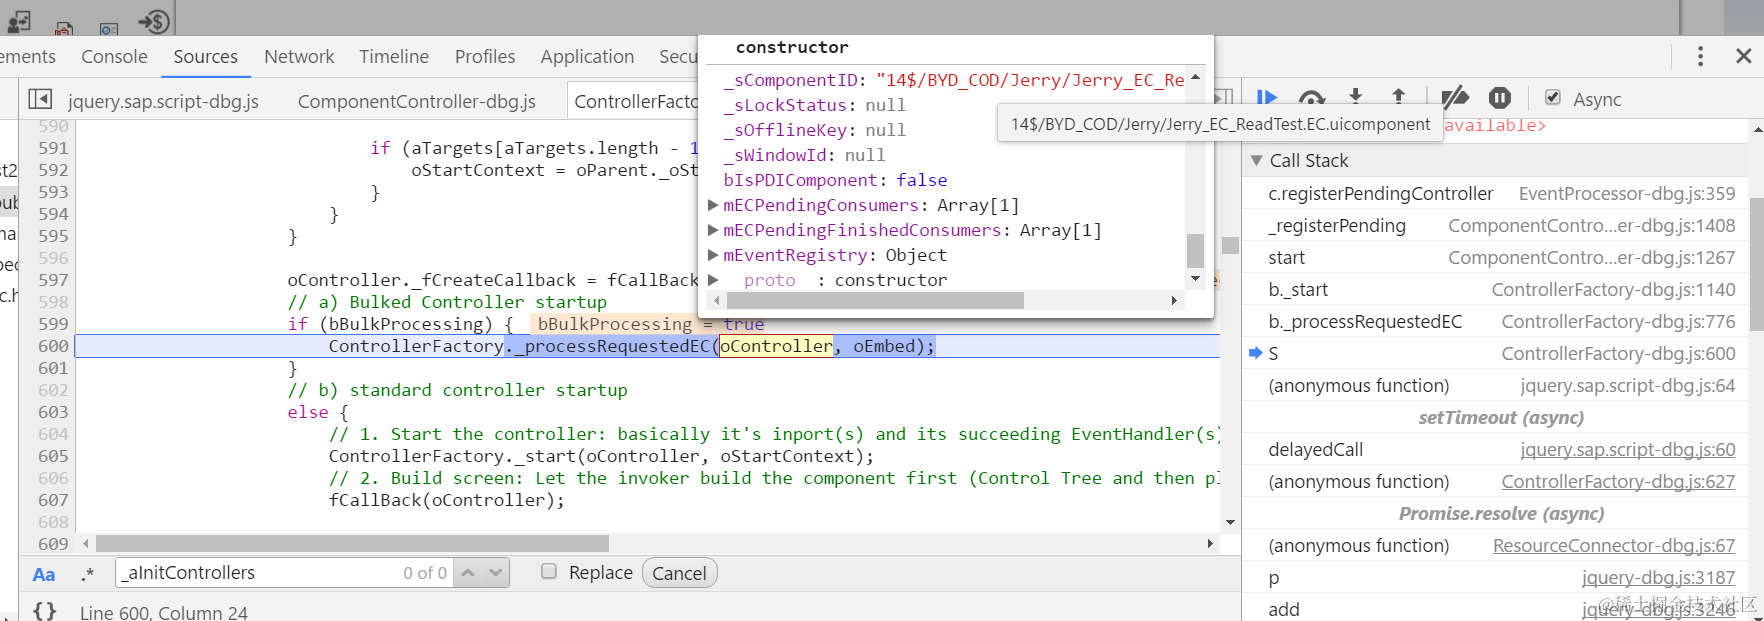Click line number 605 gutter for breakpoint
This screenshot has height=621, width=1764.
point(53,456)
